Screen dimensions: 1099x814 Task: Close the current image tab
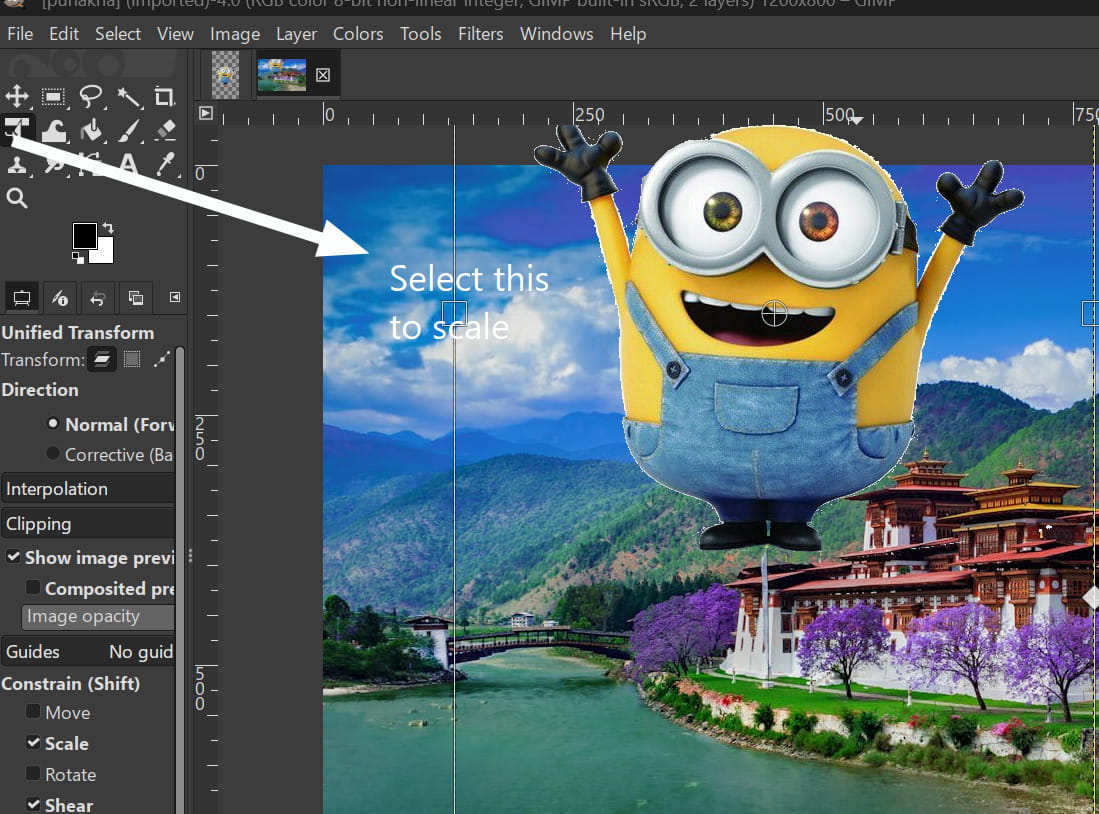point(322,75)
